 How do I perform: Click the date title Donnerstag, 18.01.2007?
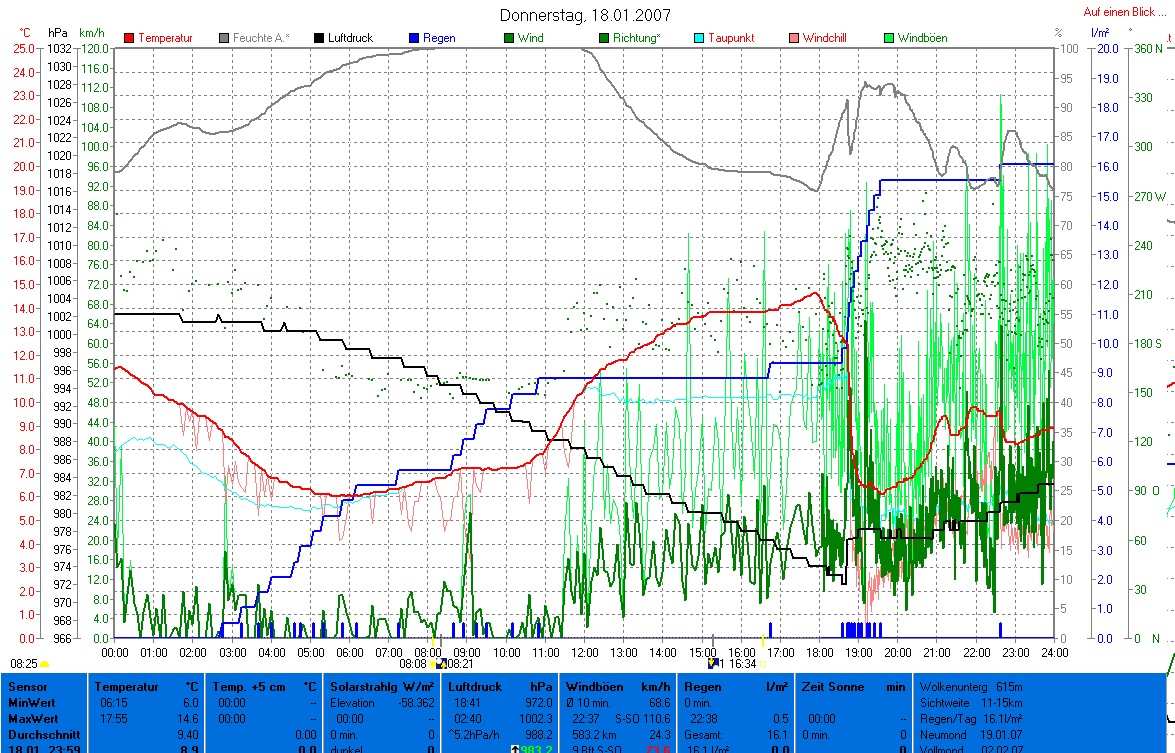[x=585, y=15]
